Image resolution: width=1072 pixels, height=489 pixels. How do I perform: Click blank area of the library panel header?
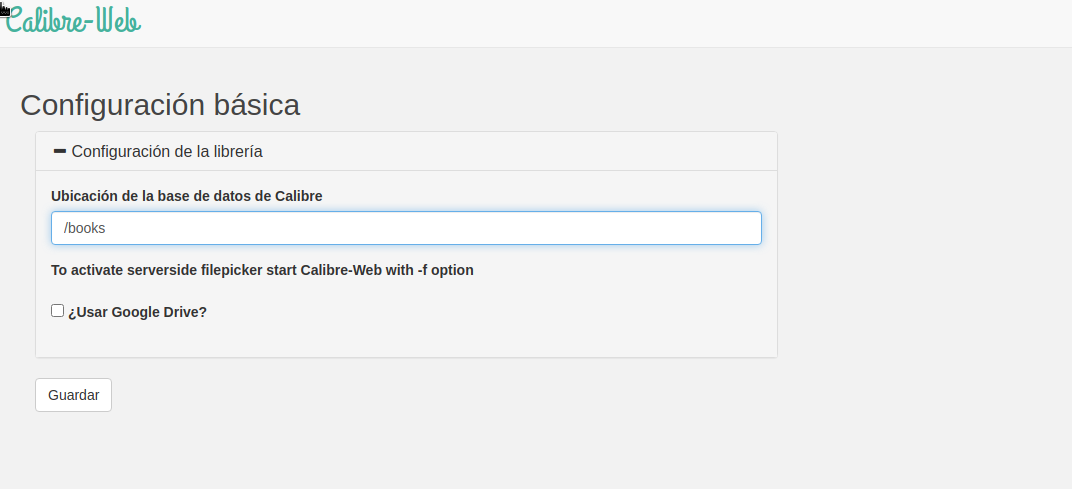520,152
